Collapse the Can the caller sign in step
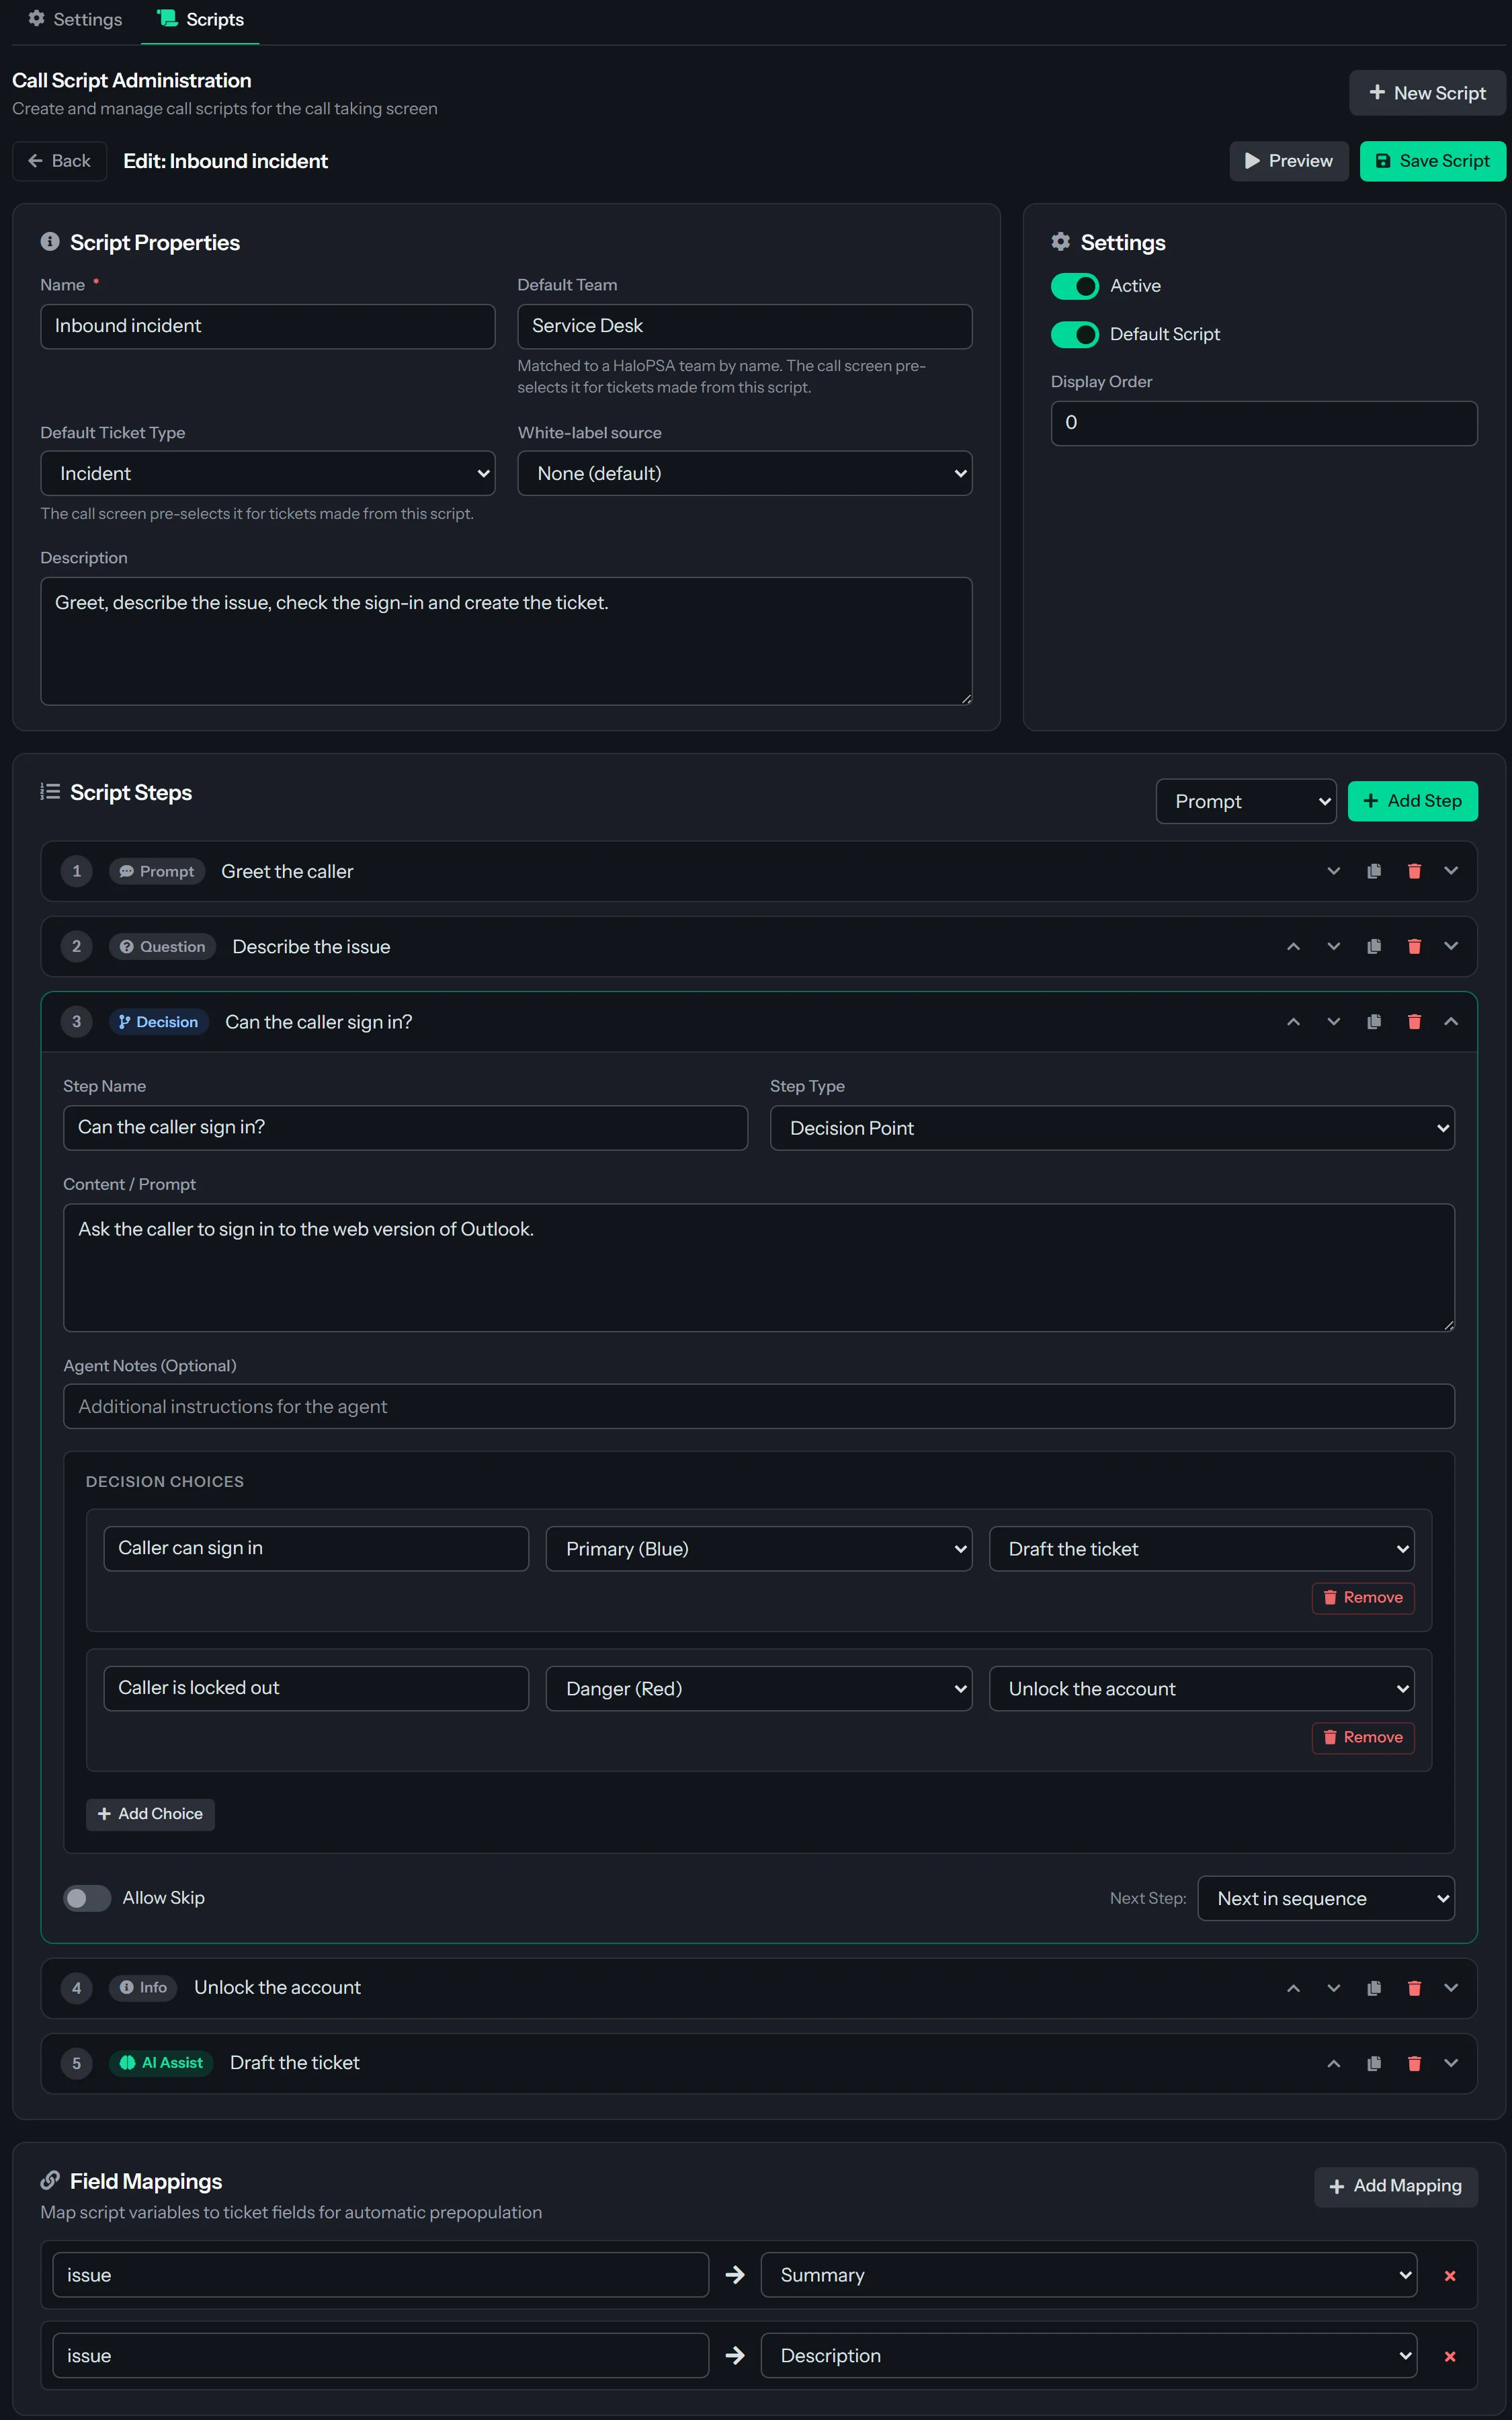The width and height of the screenshot is (1512, 2420). click(1451, 1021)
